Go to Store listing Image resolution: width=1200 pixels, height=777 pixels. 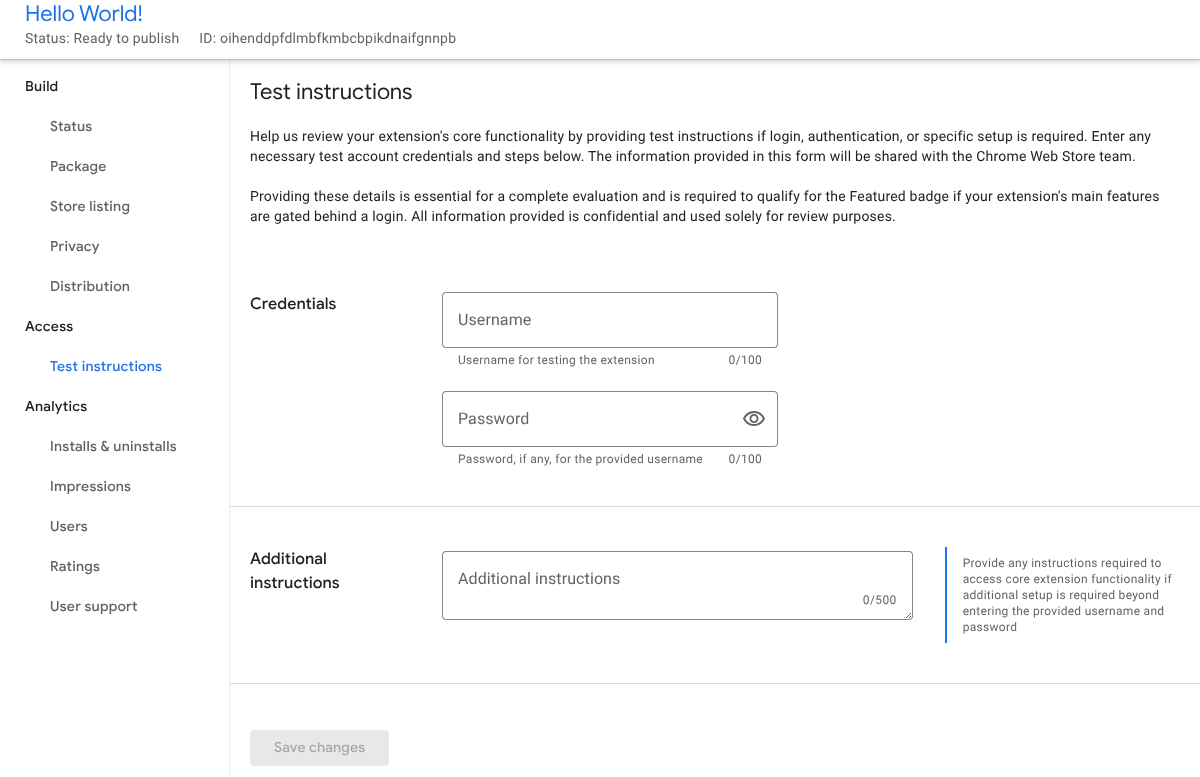coord(89,206)
